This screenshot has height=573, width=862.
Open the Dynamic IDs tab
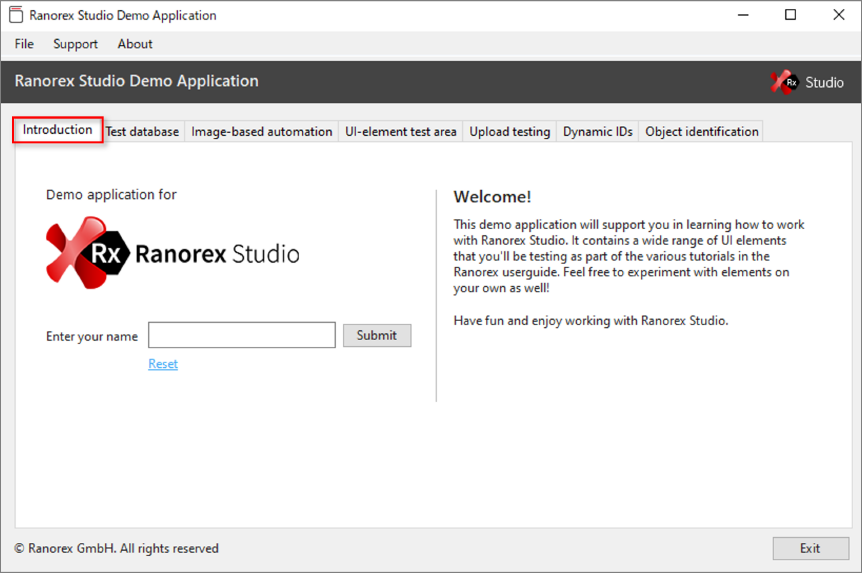598,132
